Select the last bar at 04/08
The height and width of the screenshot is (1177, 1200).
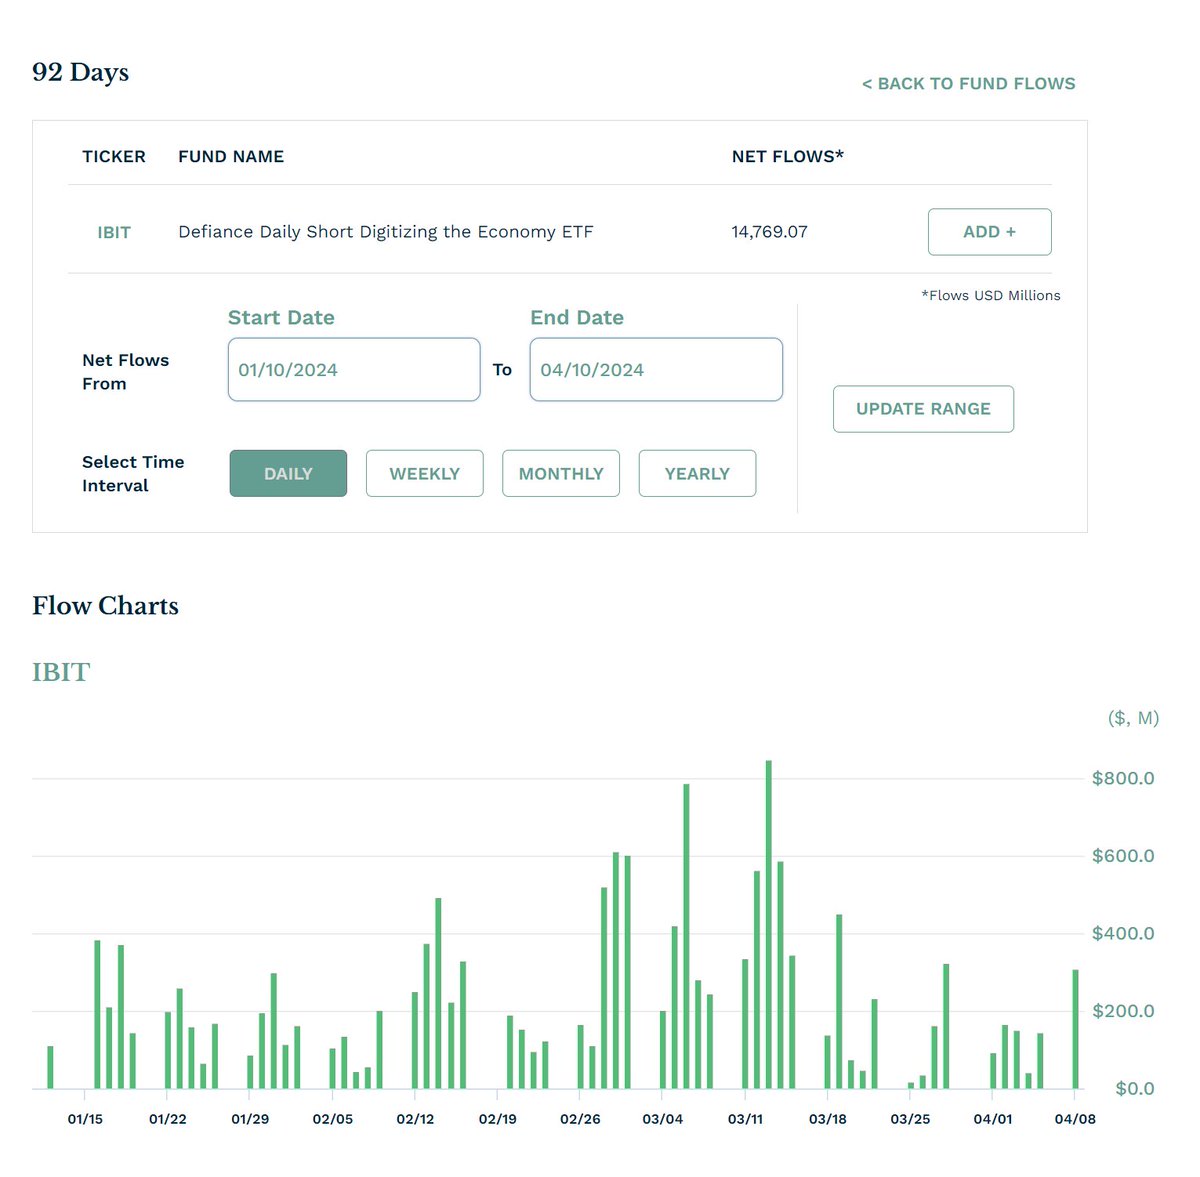pos(1076,1030)
